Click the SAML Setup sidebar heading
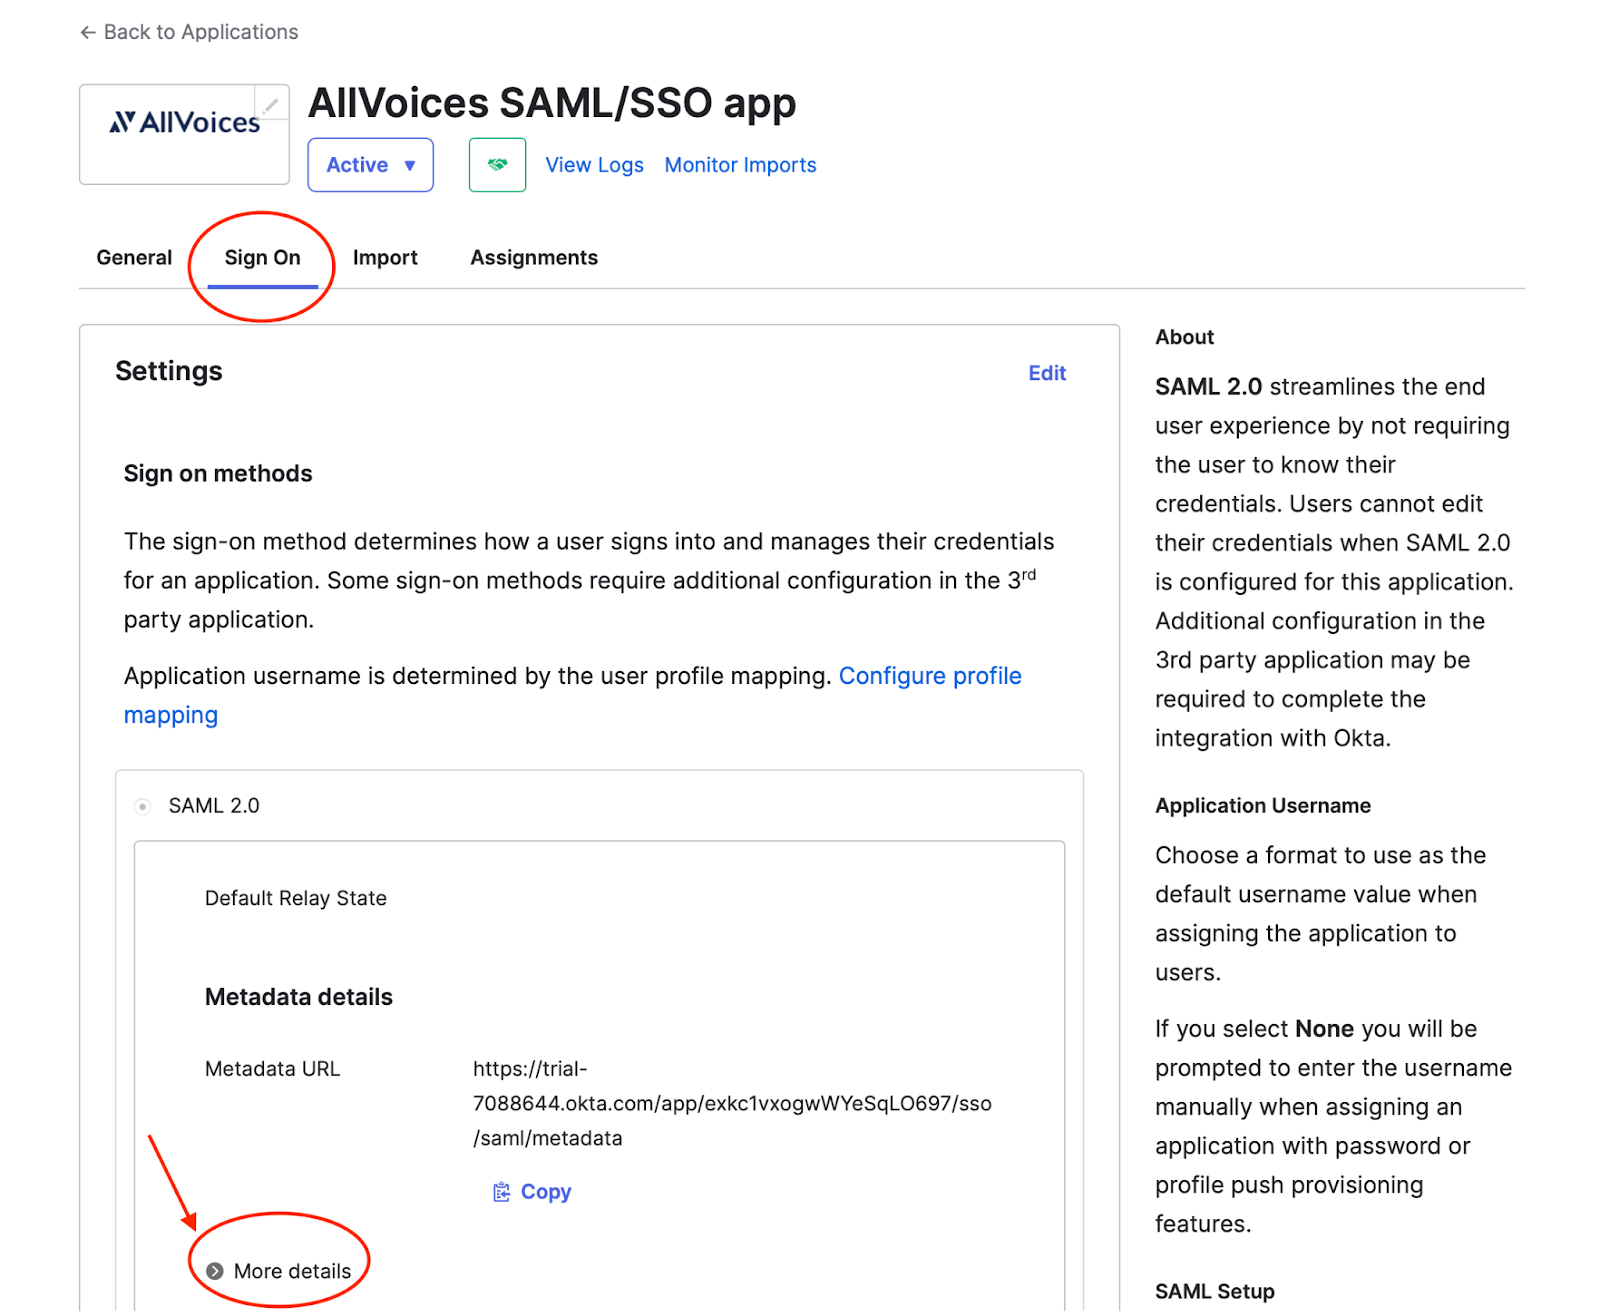 1215,1291
